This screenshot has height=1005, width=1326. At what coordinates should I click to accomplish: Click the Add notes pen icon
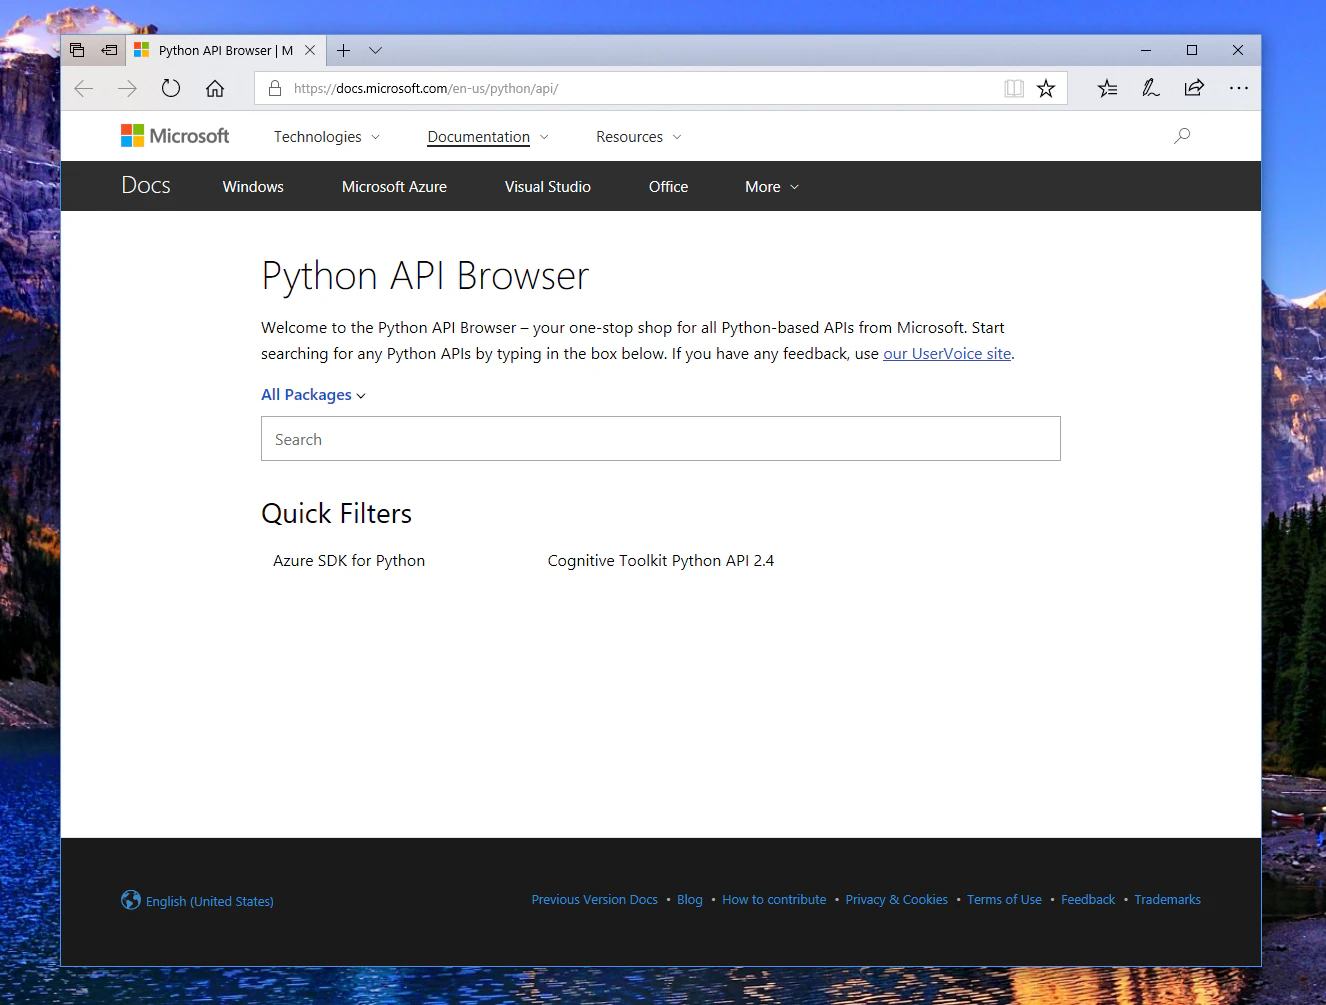pyautogui.click(x=1151, y=88)
